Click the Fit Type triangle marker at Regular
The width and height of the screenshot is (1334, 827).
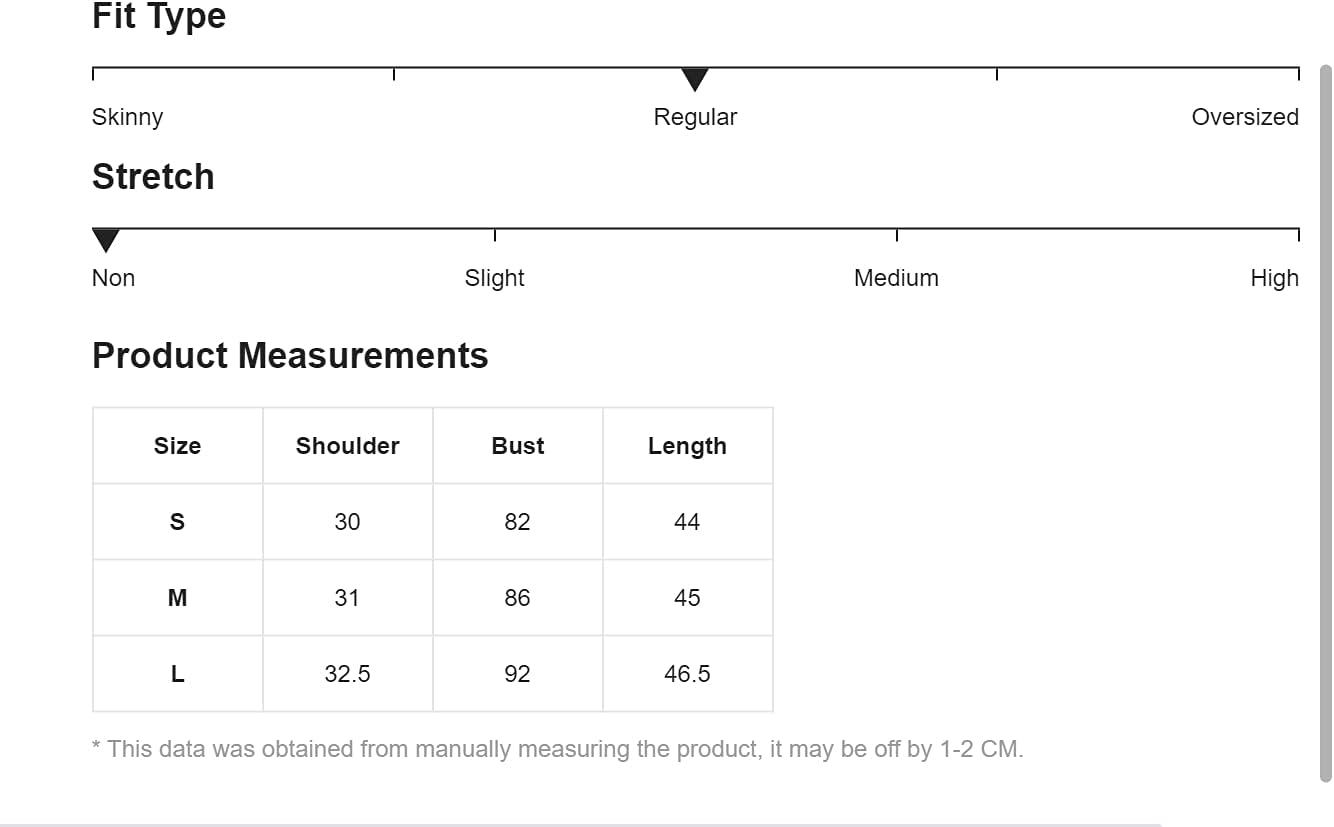pos(695,79)
